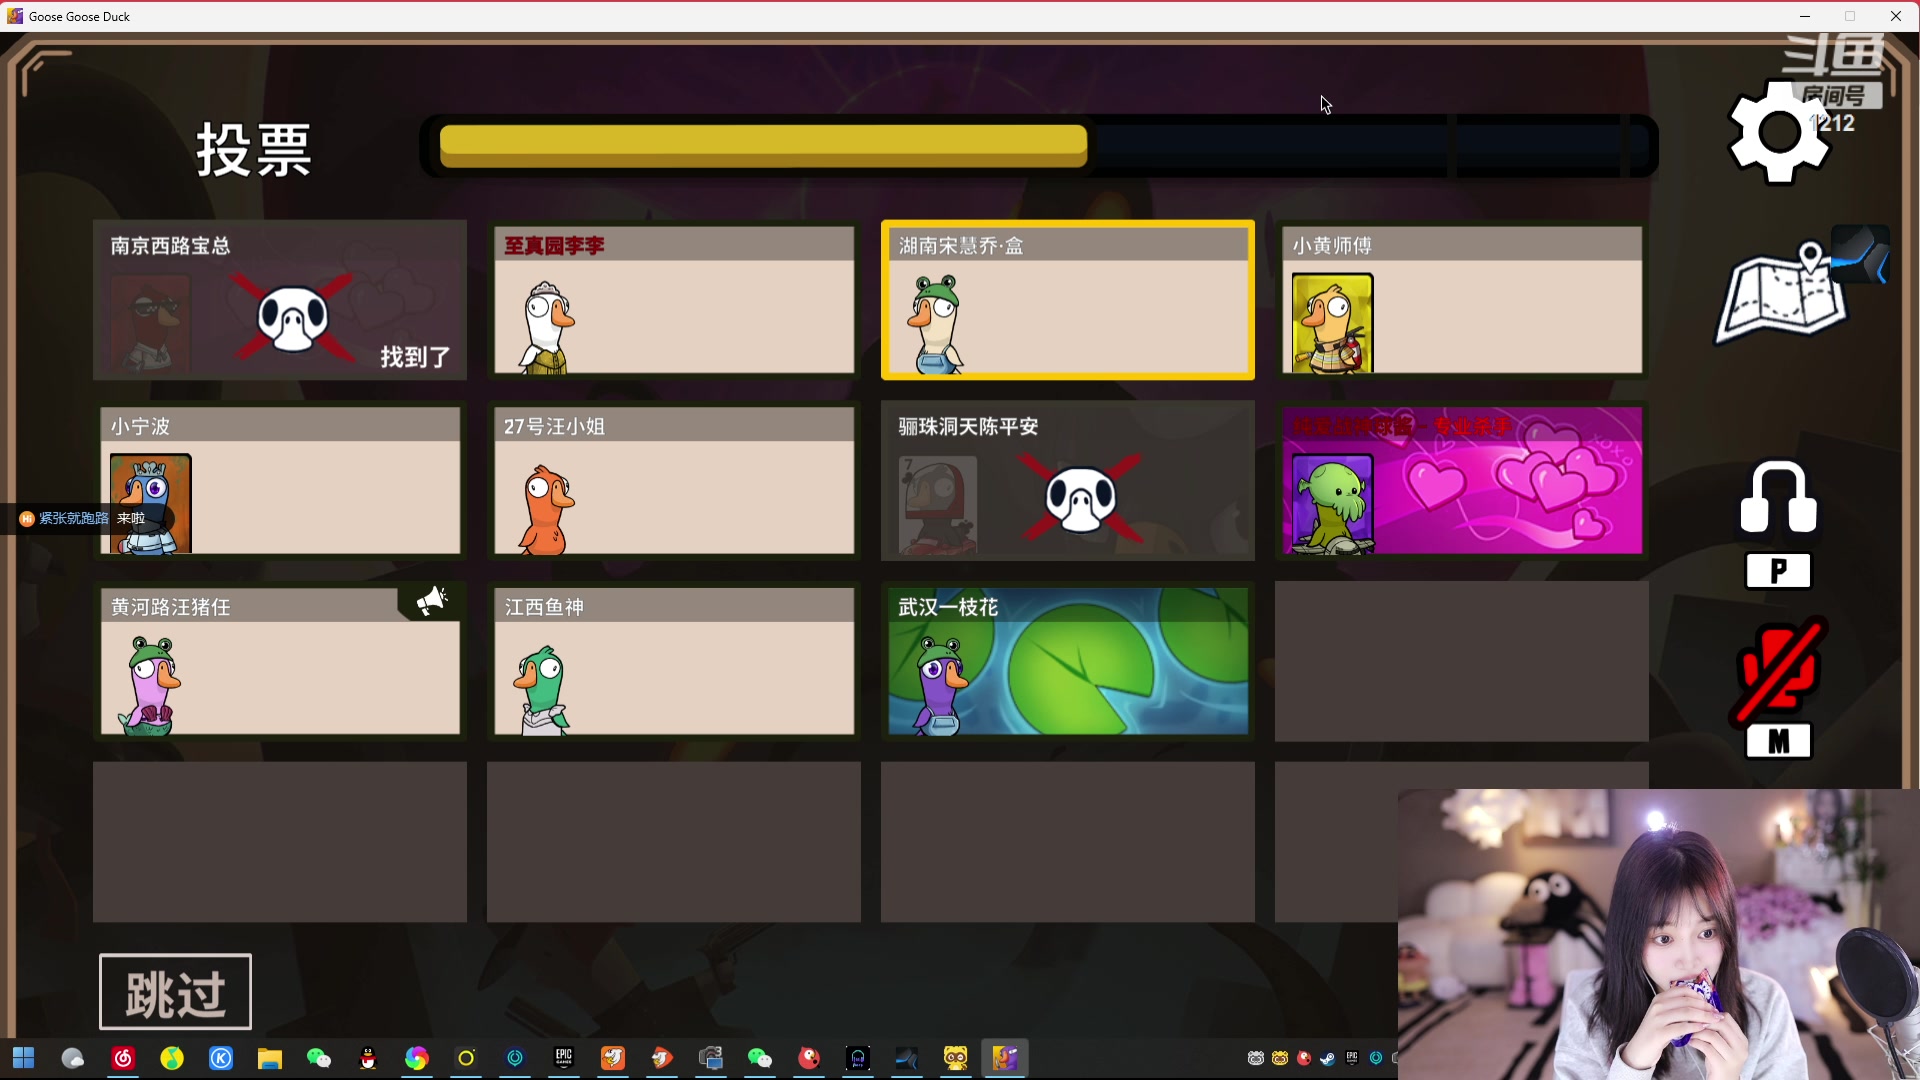
Task: Open the Epic Games taskbar icon
Action: [x=564, y=1058]
